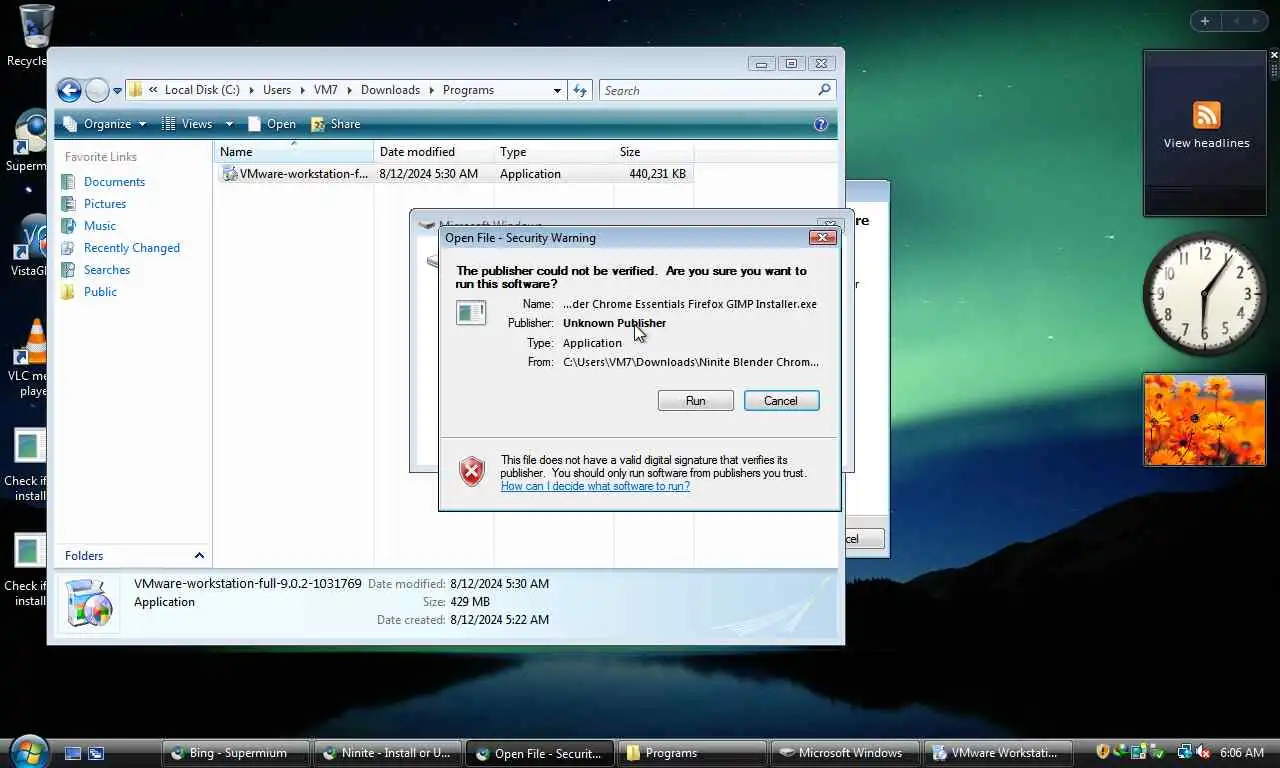Open 'How can I decide what software to run?' link
This screenshot has width=1280, height=768.
coord(595,486)
